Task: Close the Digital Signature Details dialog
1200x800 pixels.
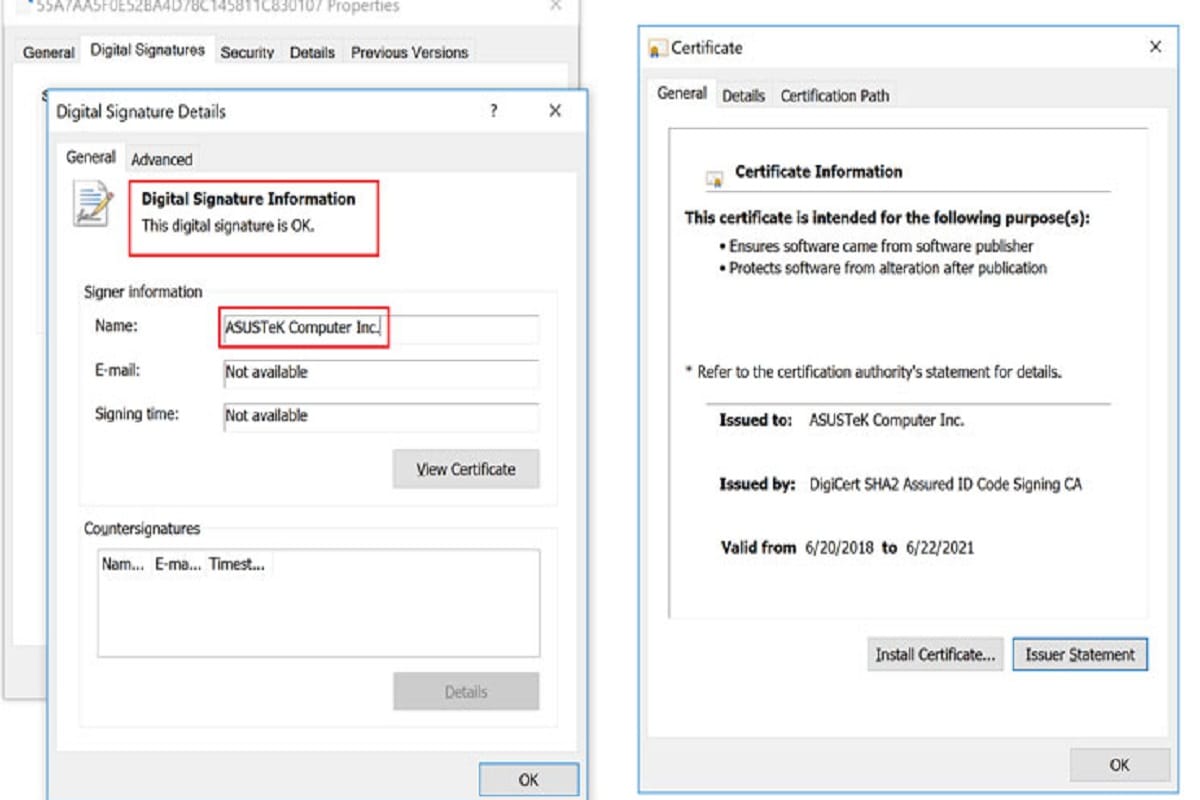Action: (x=555, y=111)
